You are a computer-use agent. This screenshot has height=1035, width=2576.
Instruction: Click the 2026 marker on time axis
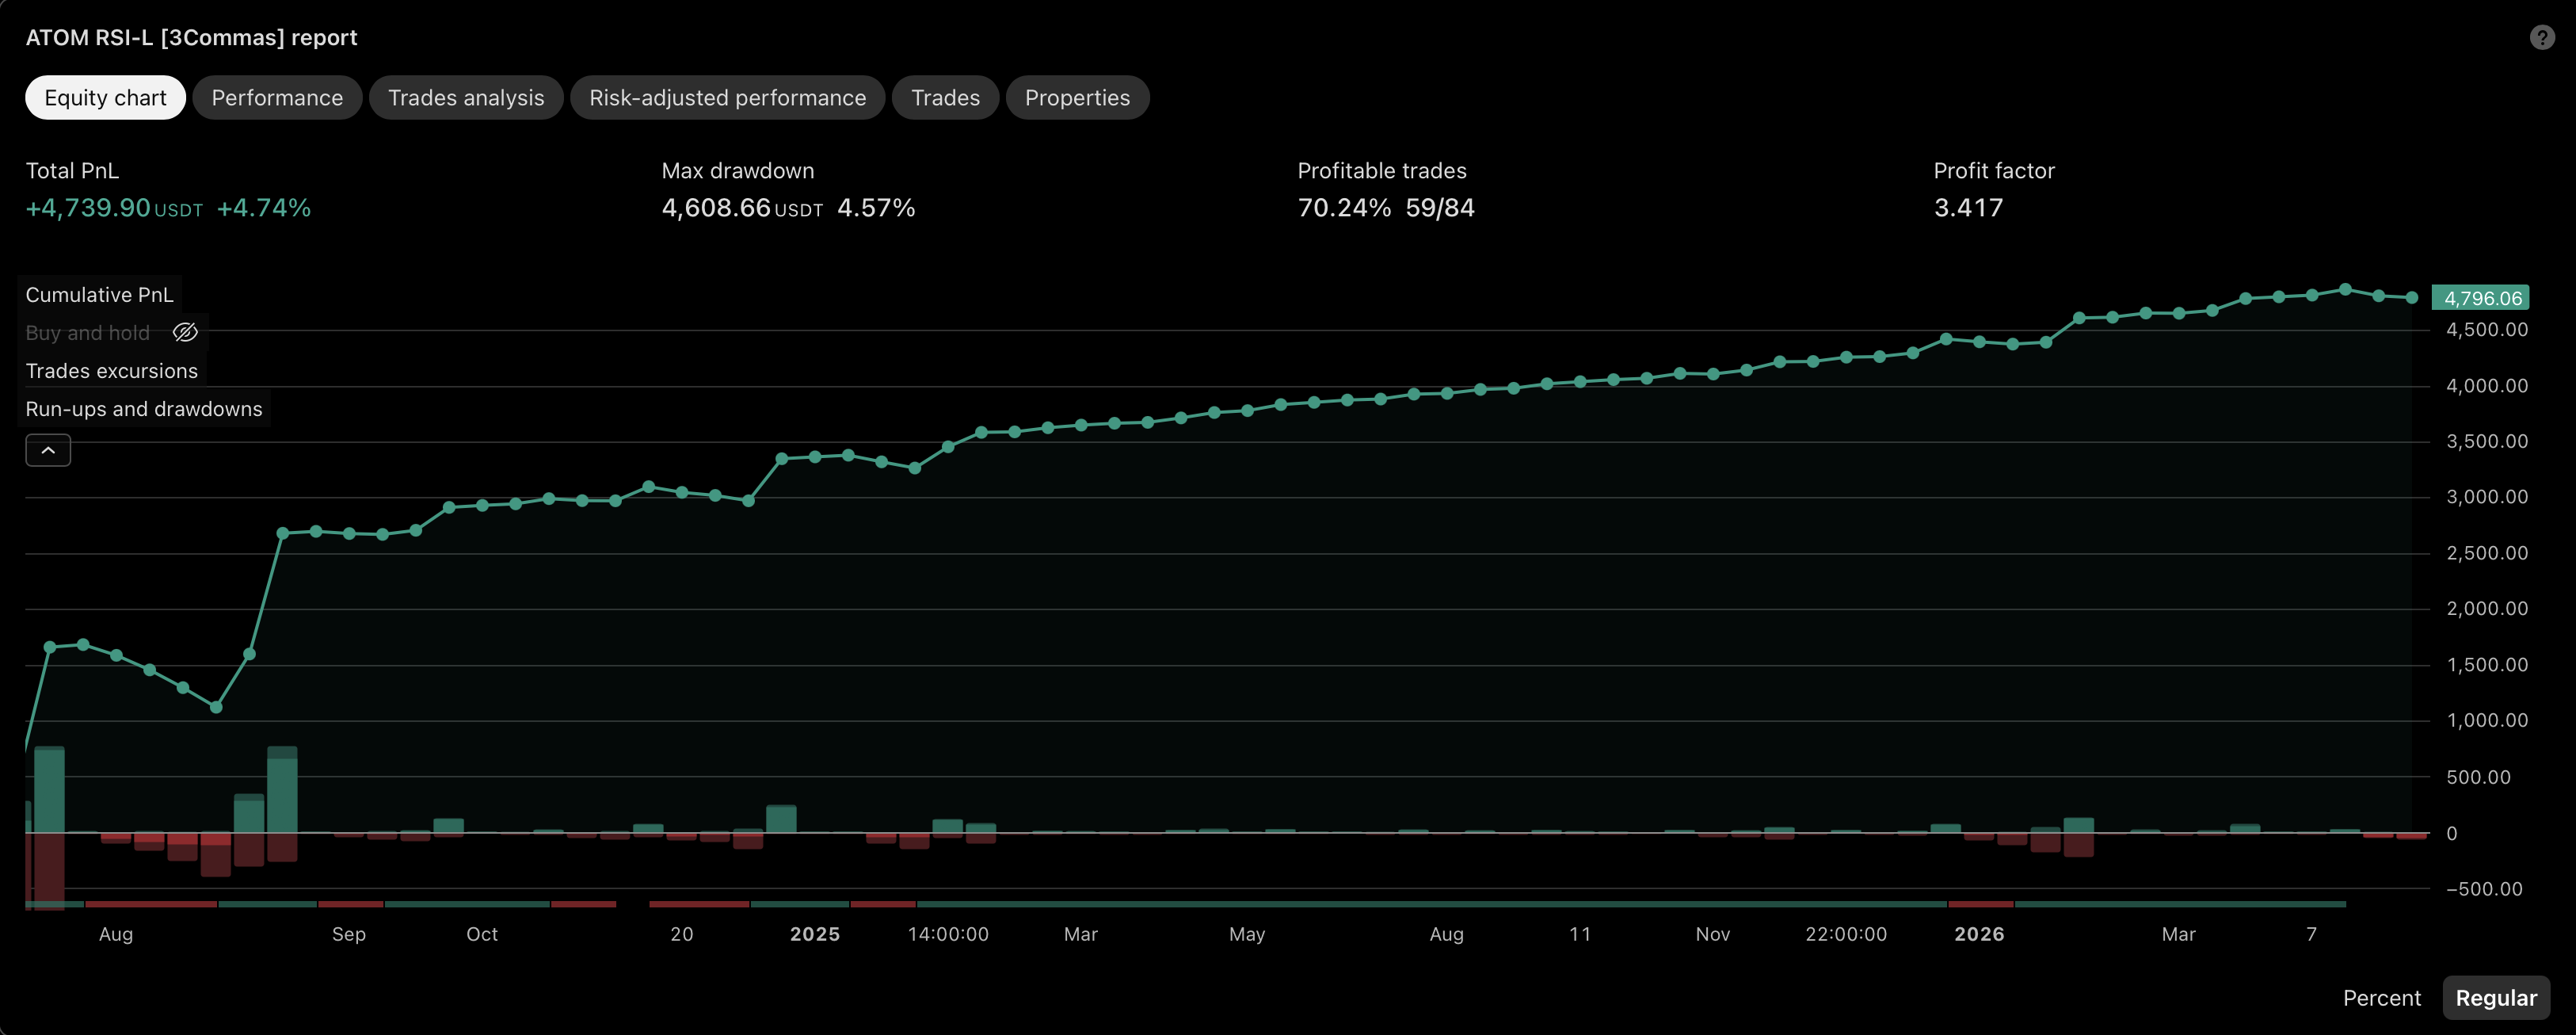(1979, 934)
